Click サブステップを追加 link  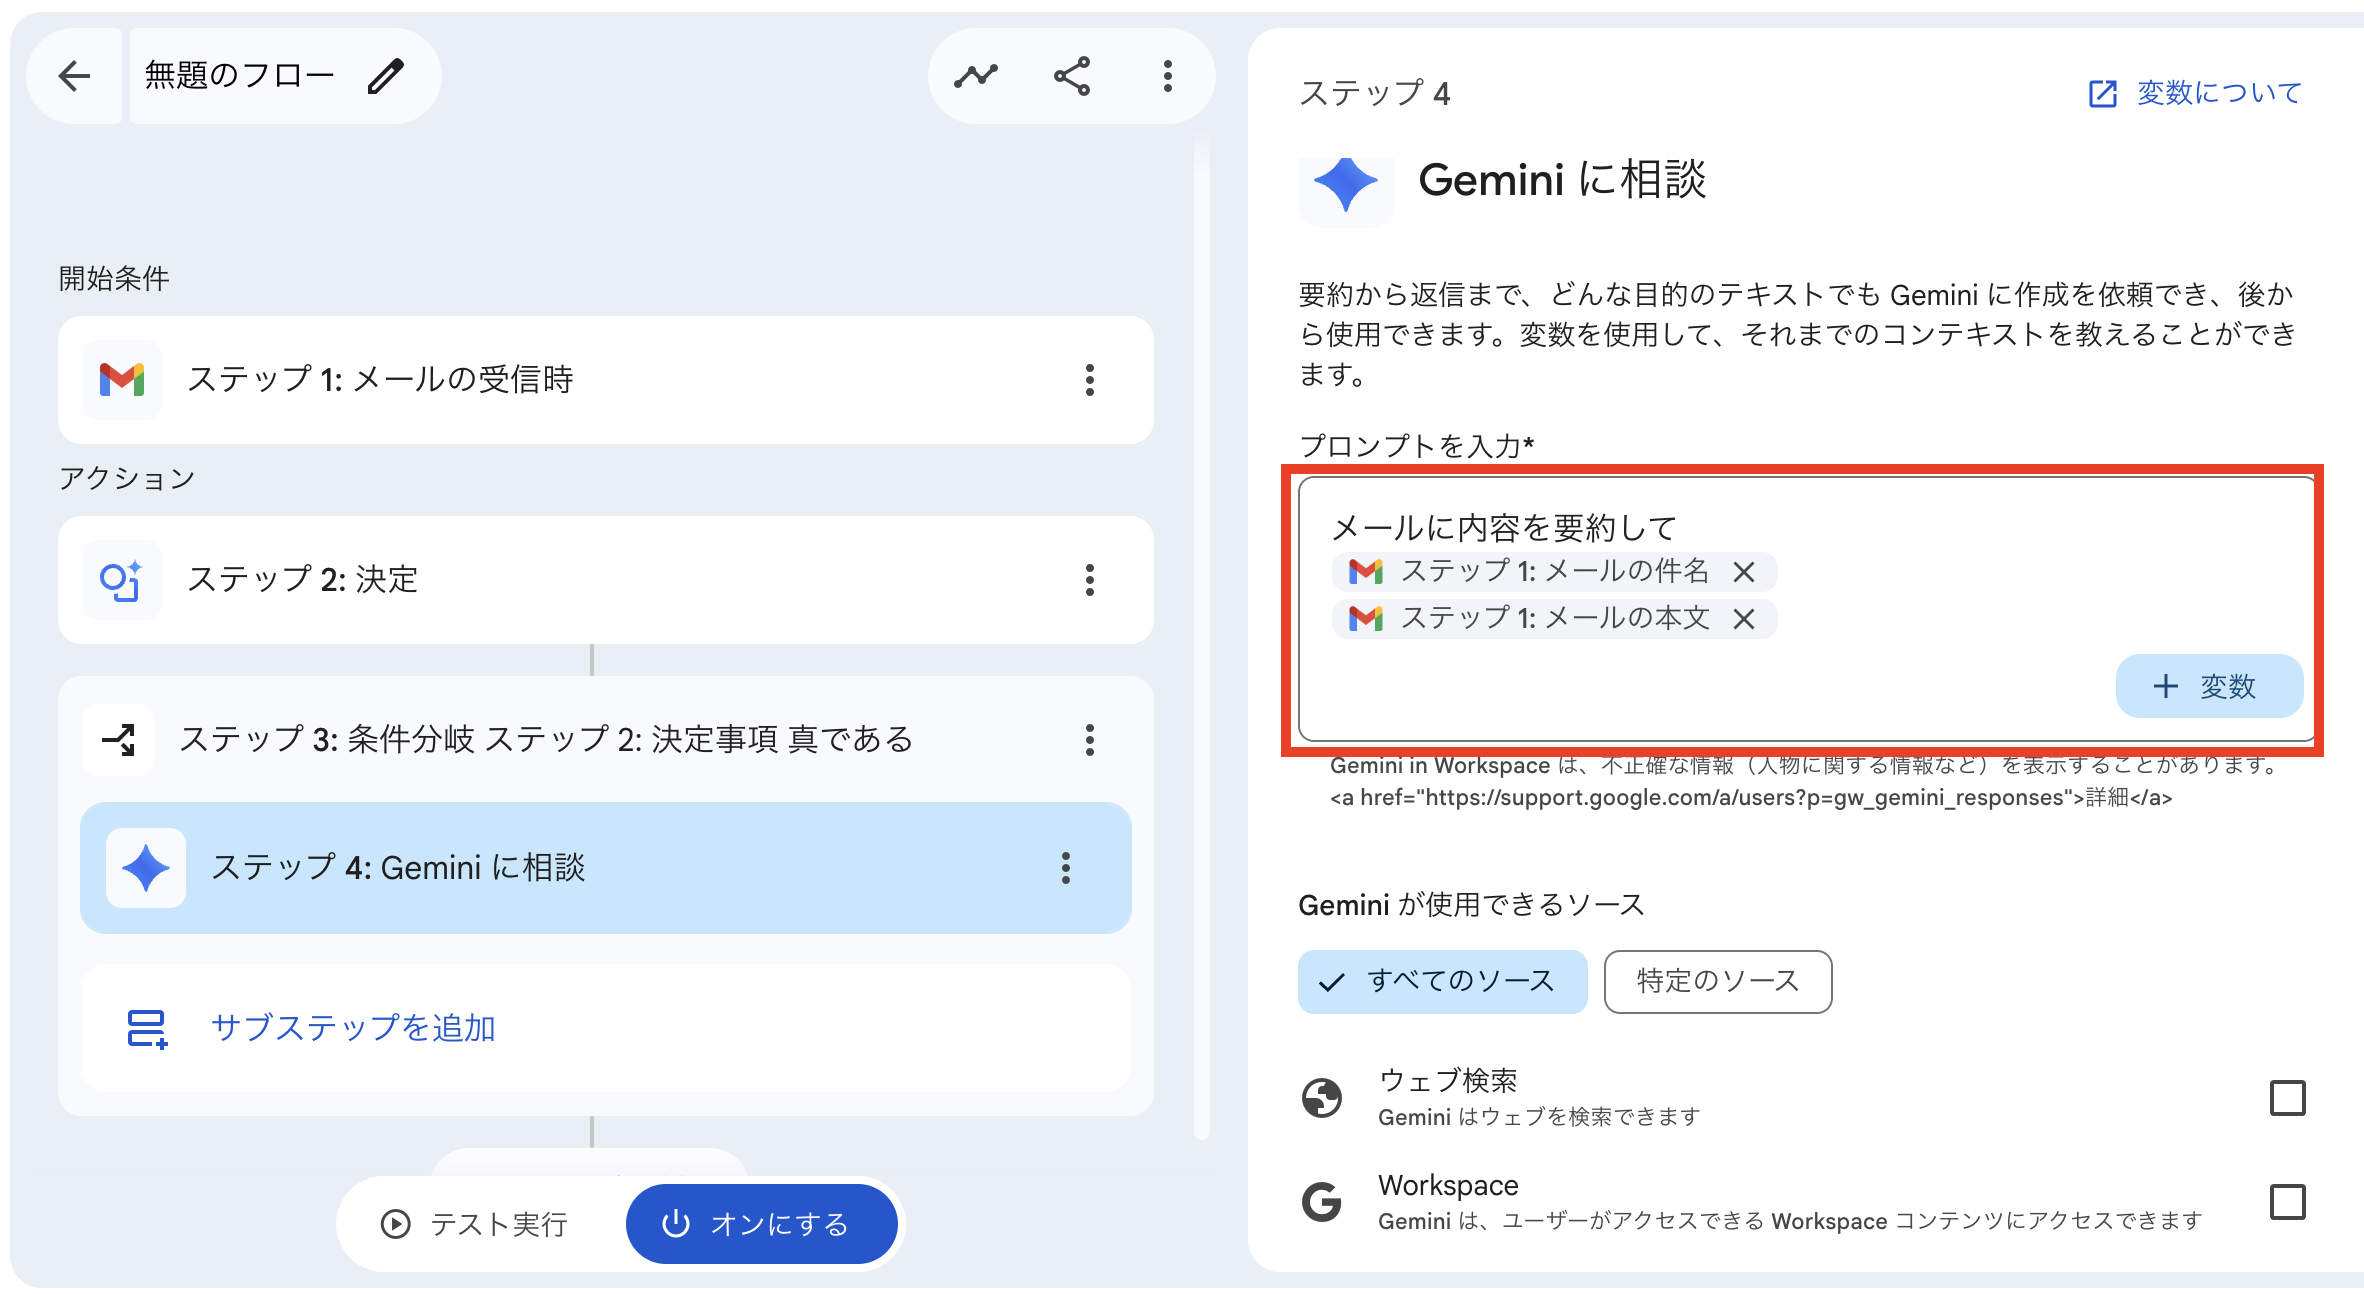pyautogui.click(x=353, y=1028)
